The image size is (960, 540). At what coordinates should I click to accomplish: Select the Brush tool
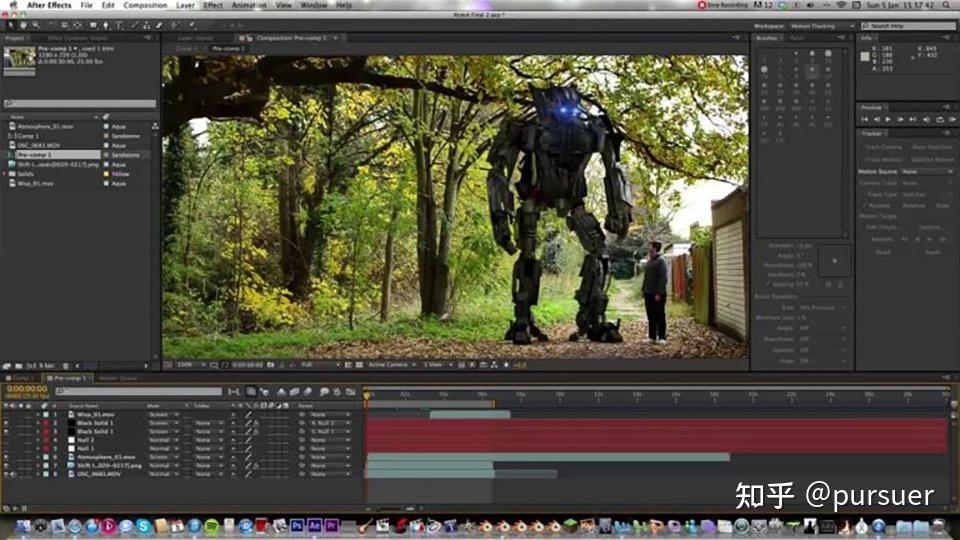coord(135,25)
